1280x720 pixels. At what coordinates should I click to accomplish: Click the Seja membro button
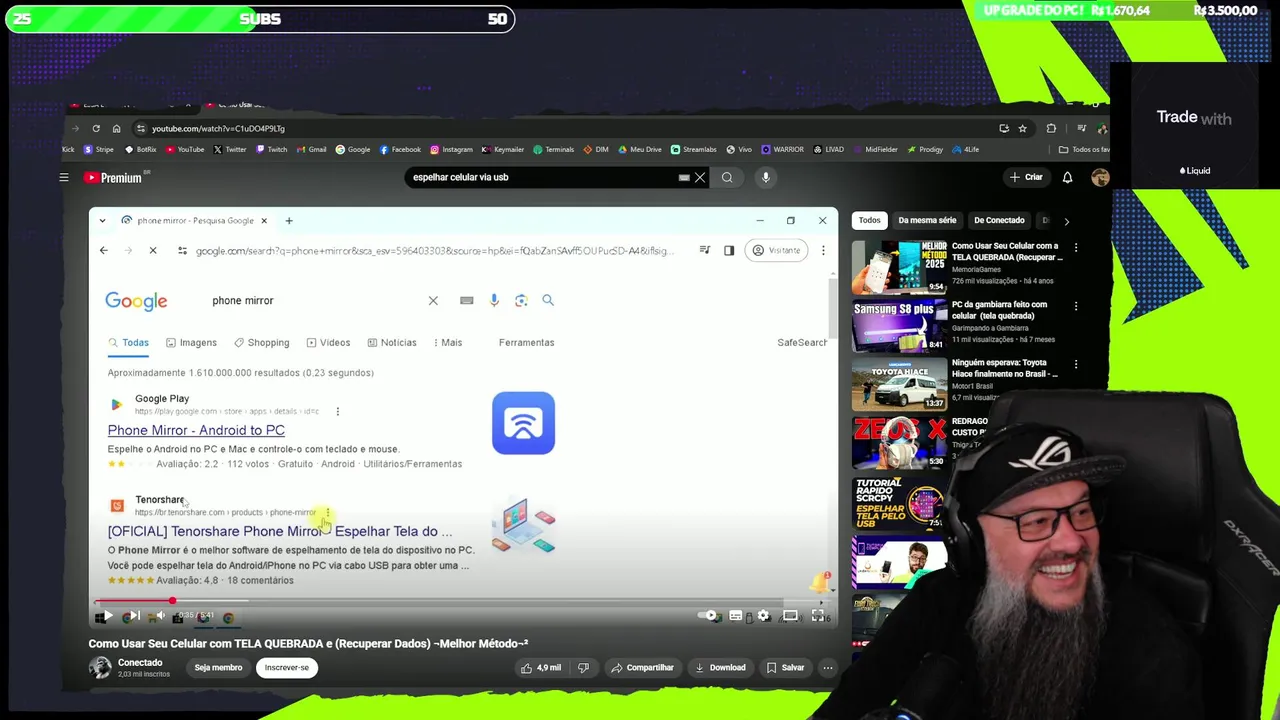[x=218, y=667]
